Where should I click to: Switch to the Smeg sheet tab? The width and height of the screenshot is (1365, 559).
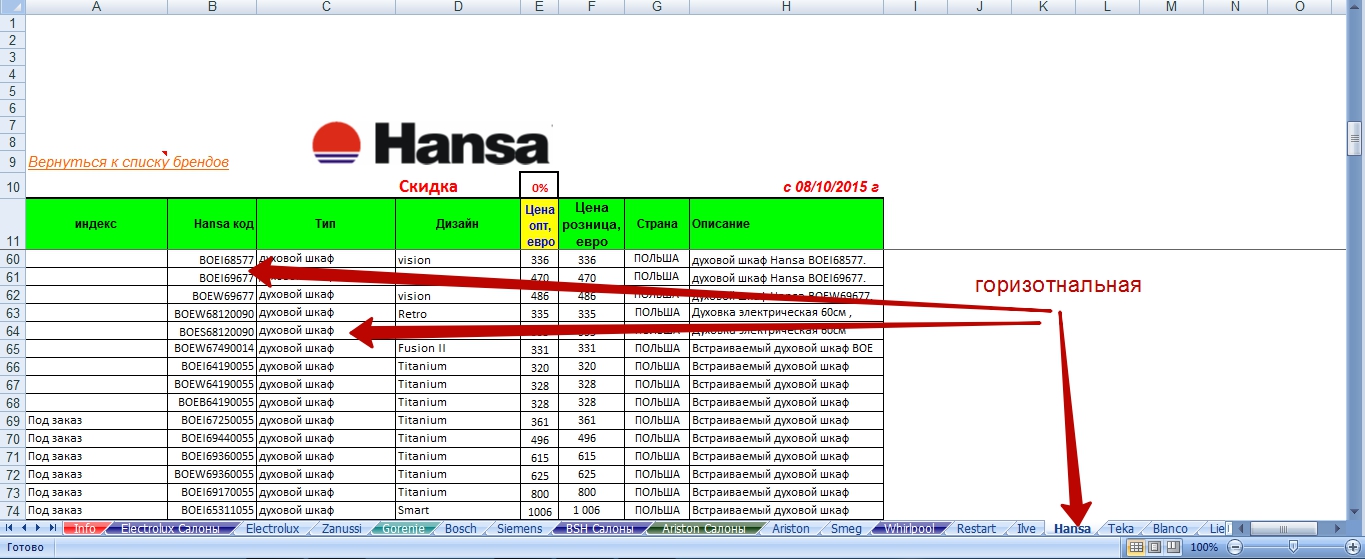[846, 528]
